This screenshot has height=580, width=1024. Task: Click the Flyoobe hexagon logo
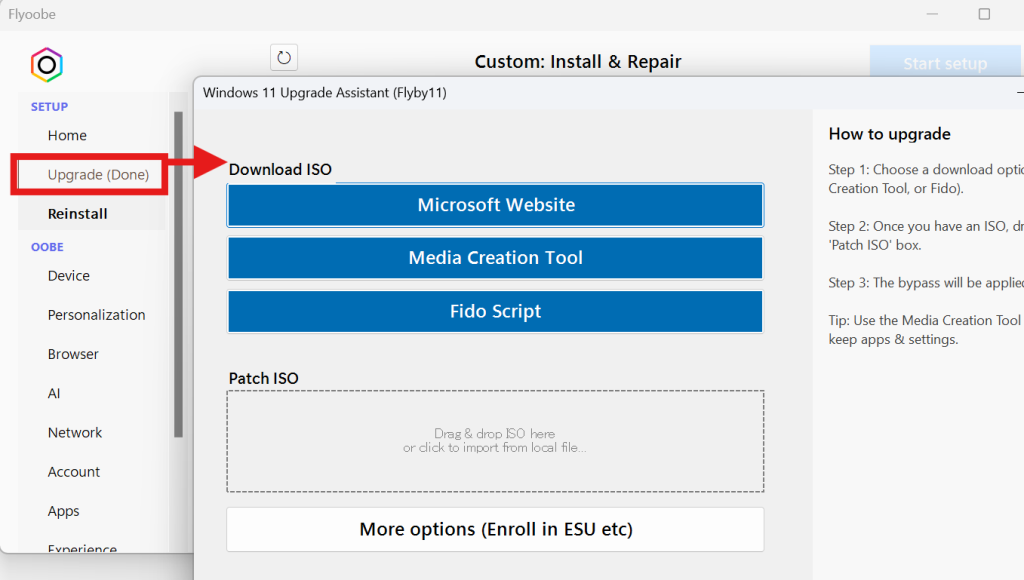(x=46, y=65)
